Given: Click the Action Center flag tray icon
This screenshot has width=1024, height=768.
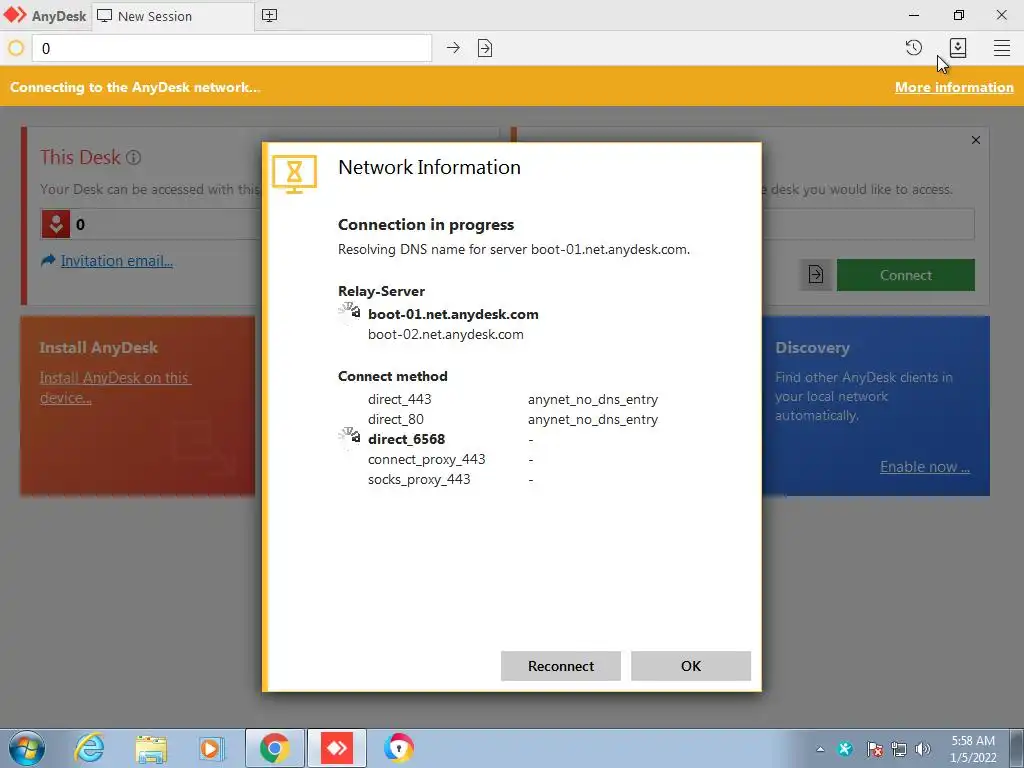Looking at the screenshot, I should (874, 748).
